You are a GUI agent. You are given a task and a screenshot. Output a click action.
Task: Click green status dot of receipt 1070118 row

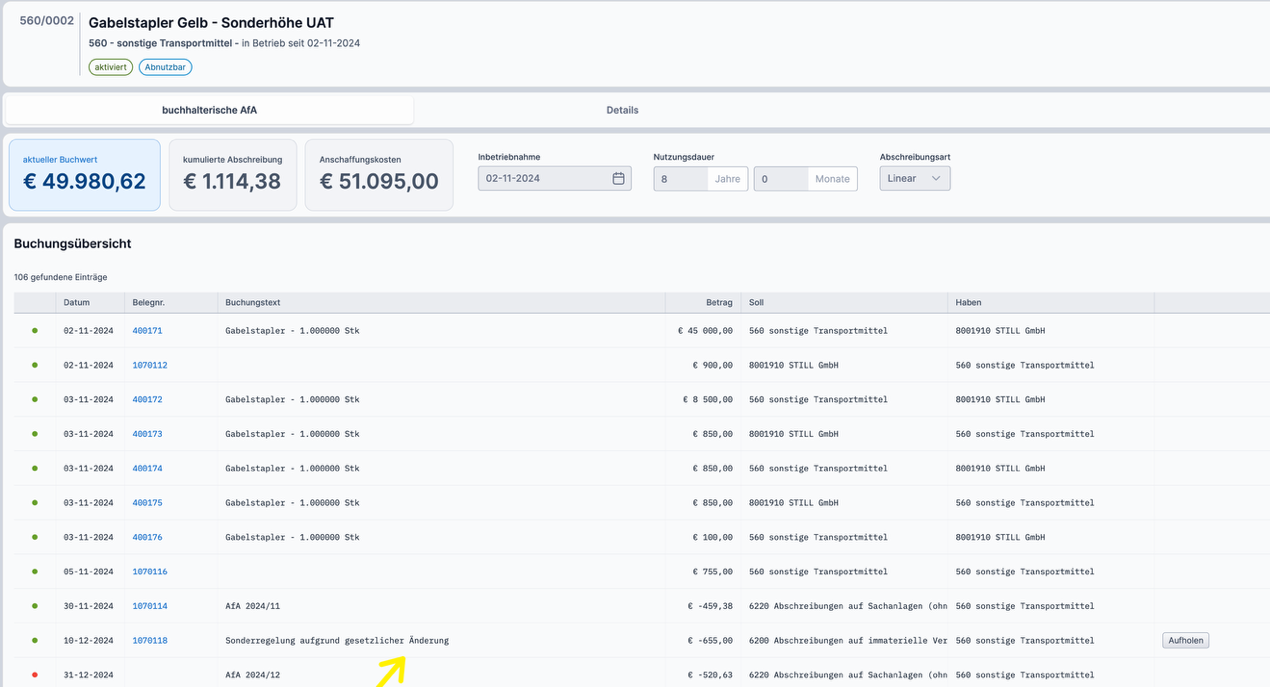click(35, 641)
